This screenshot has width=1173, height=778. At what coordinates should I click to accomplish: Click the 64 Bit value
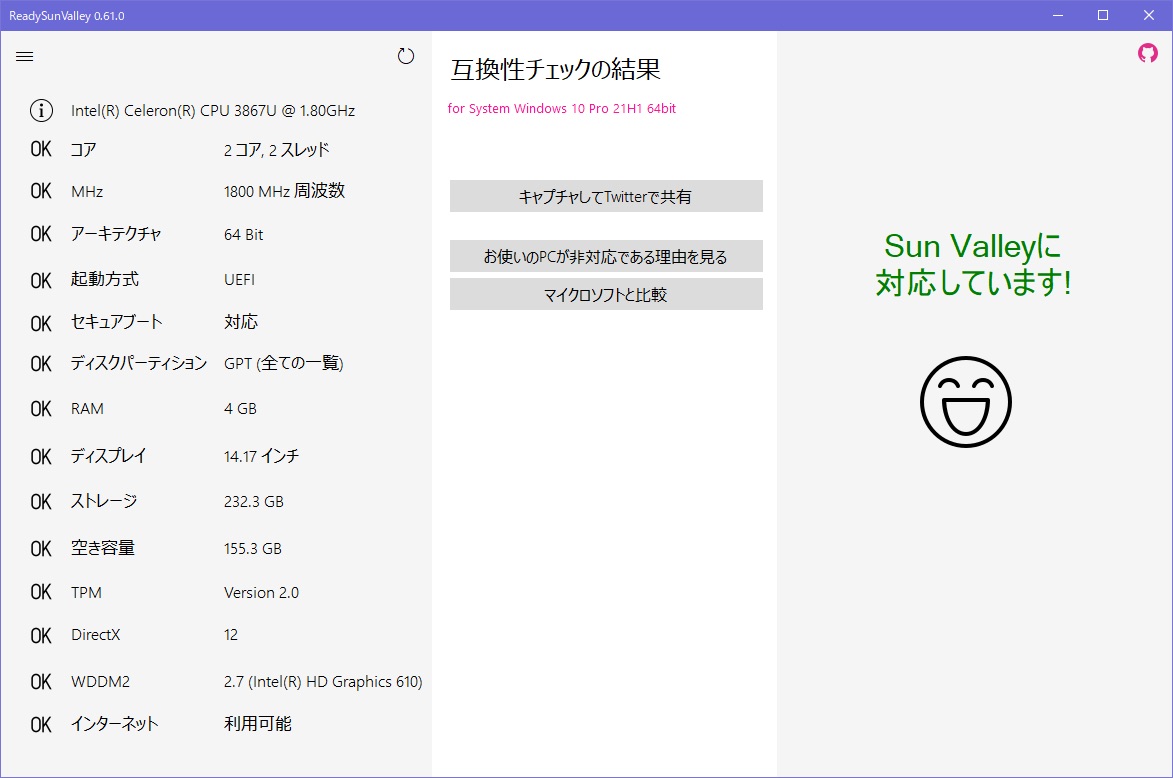(244, 234)
